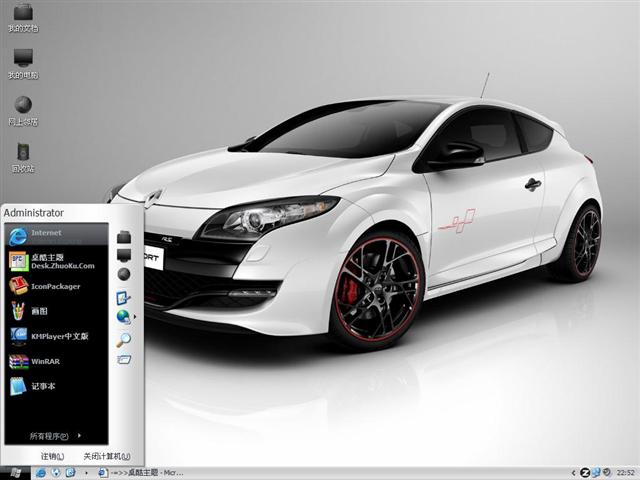Open the computer monitor icon in Start menu sidebar
The image size is (640, 480).
coord(124,256)
